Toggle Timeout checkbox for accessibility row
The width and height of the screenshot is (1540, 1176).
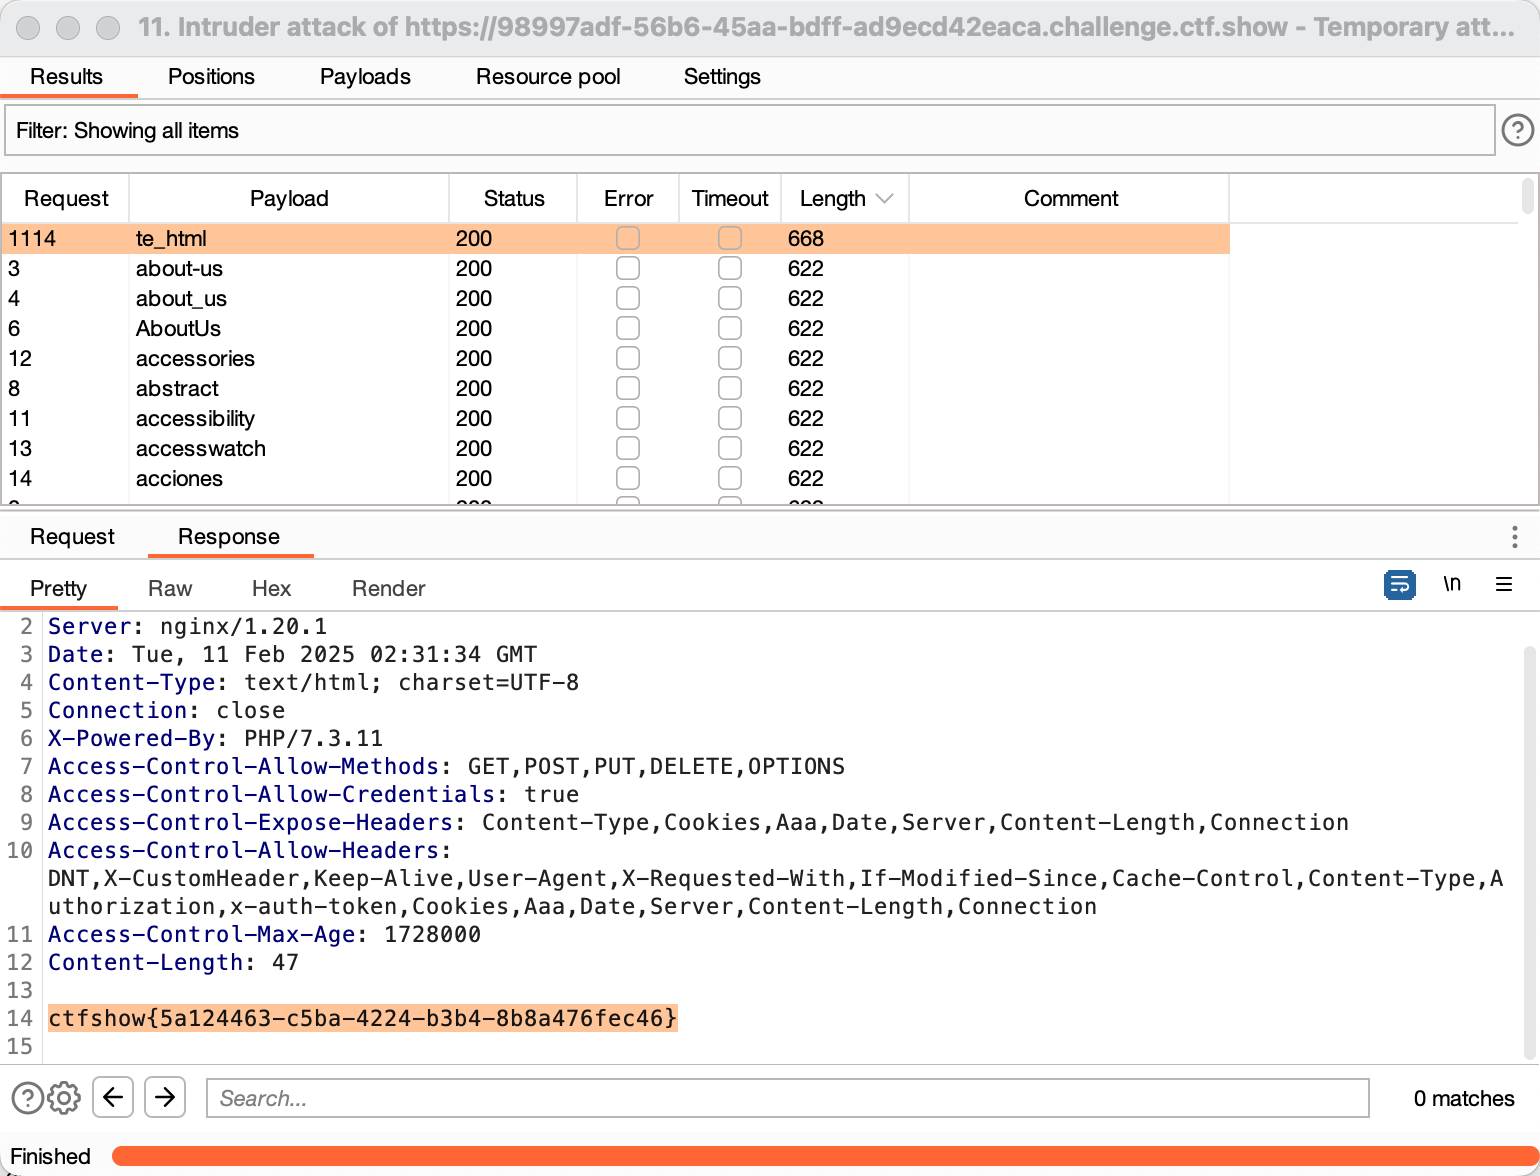pos(730,418)
